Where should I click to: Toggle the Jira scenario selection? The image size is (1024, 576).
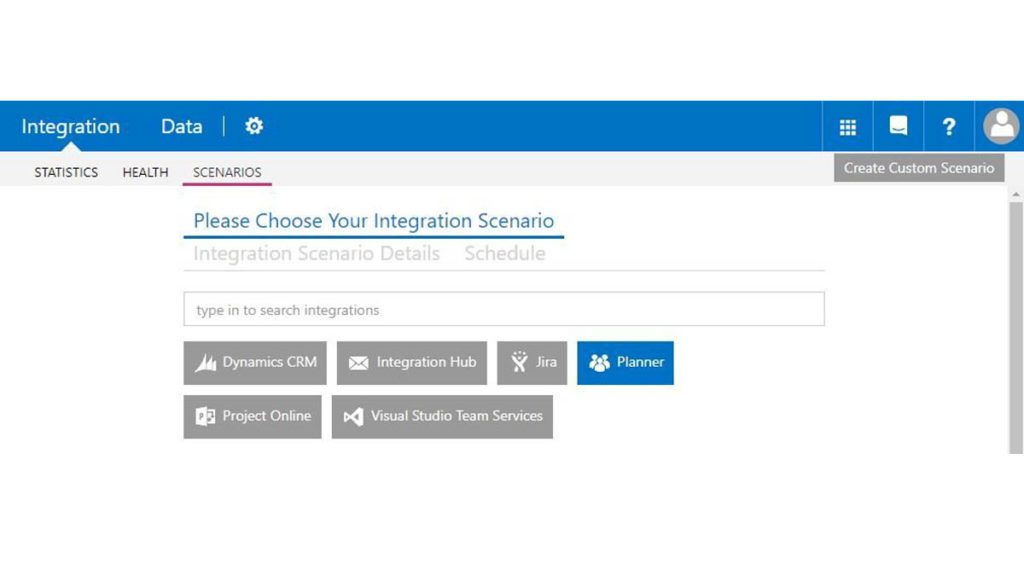click(531, 363)
